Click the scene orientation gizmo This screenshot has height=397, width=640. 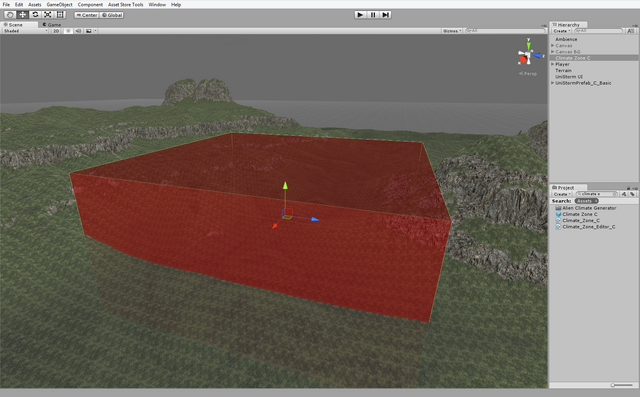coord(529,54)
